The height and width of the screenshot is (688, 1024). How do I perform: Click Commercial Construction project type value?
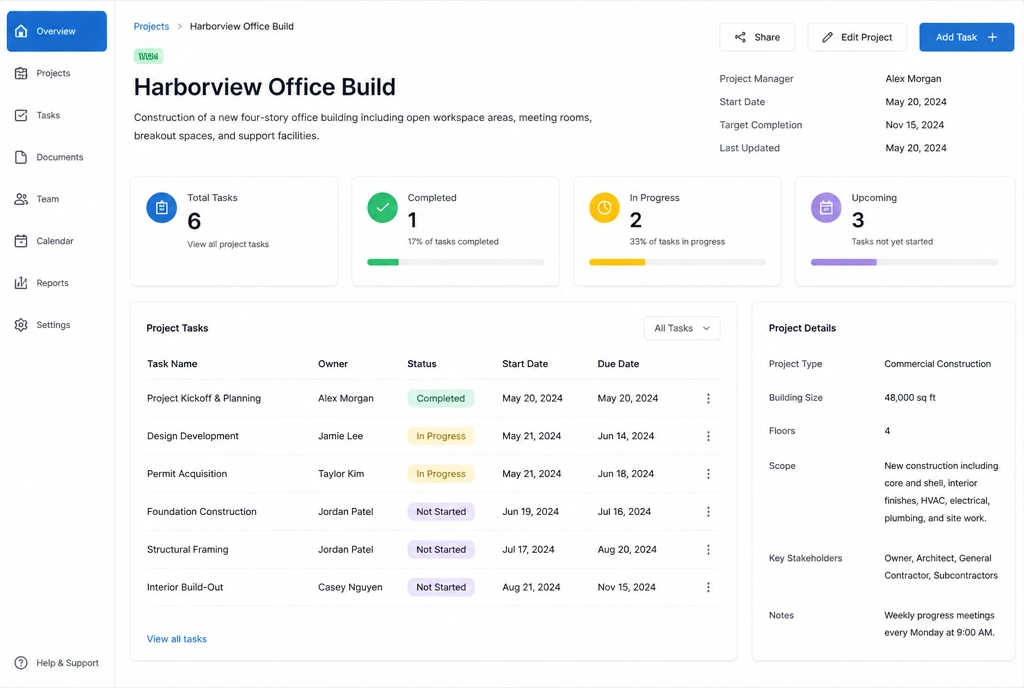point(937,364)
